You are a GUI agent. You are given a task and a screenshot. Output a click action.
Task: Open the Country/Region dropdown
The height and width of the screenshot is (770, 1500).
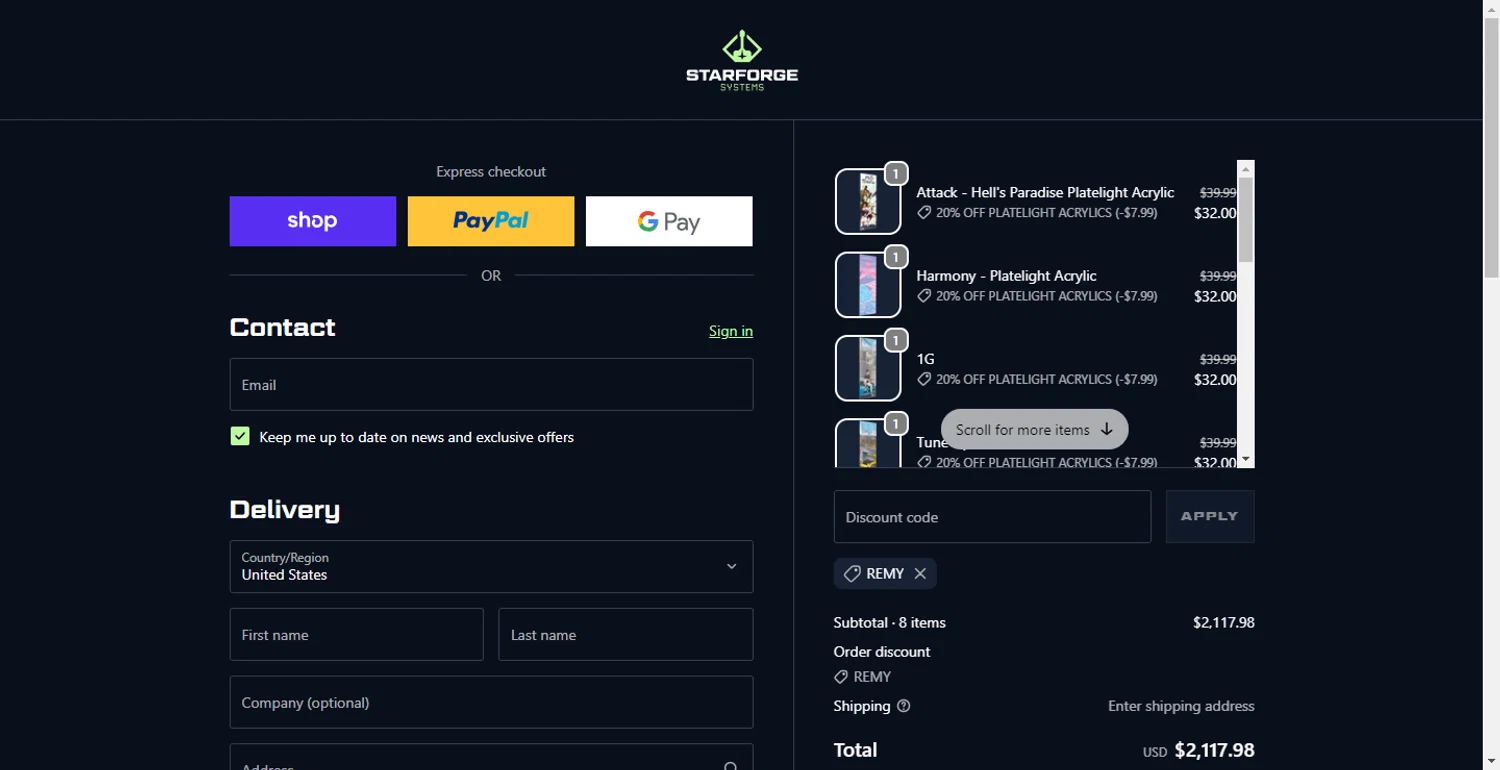(x=491, y=567)
